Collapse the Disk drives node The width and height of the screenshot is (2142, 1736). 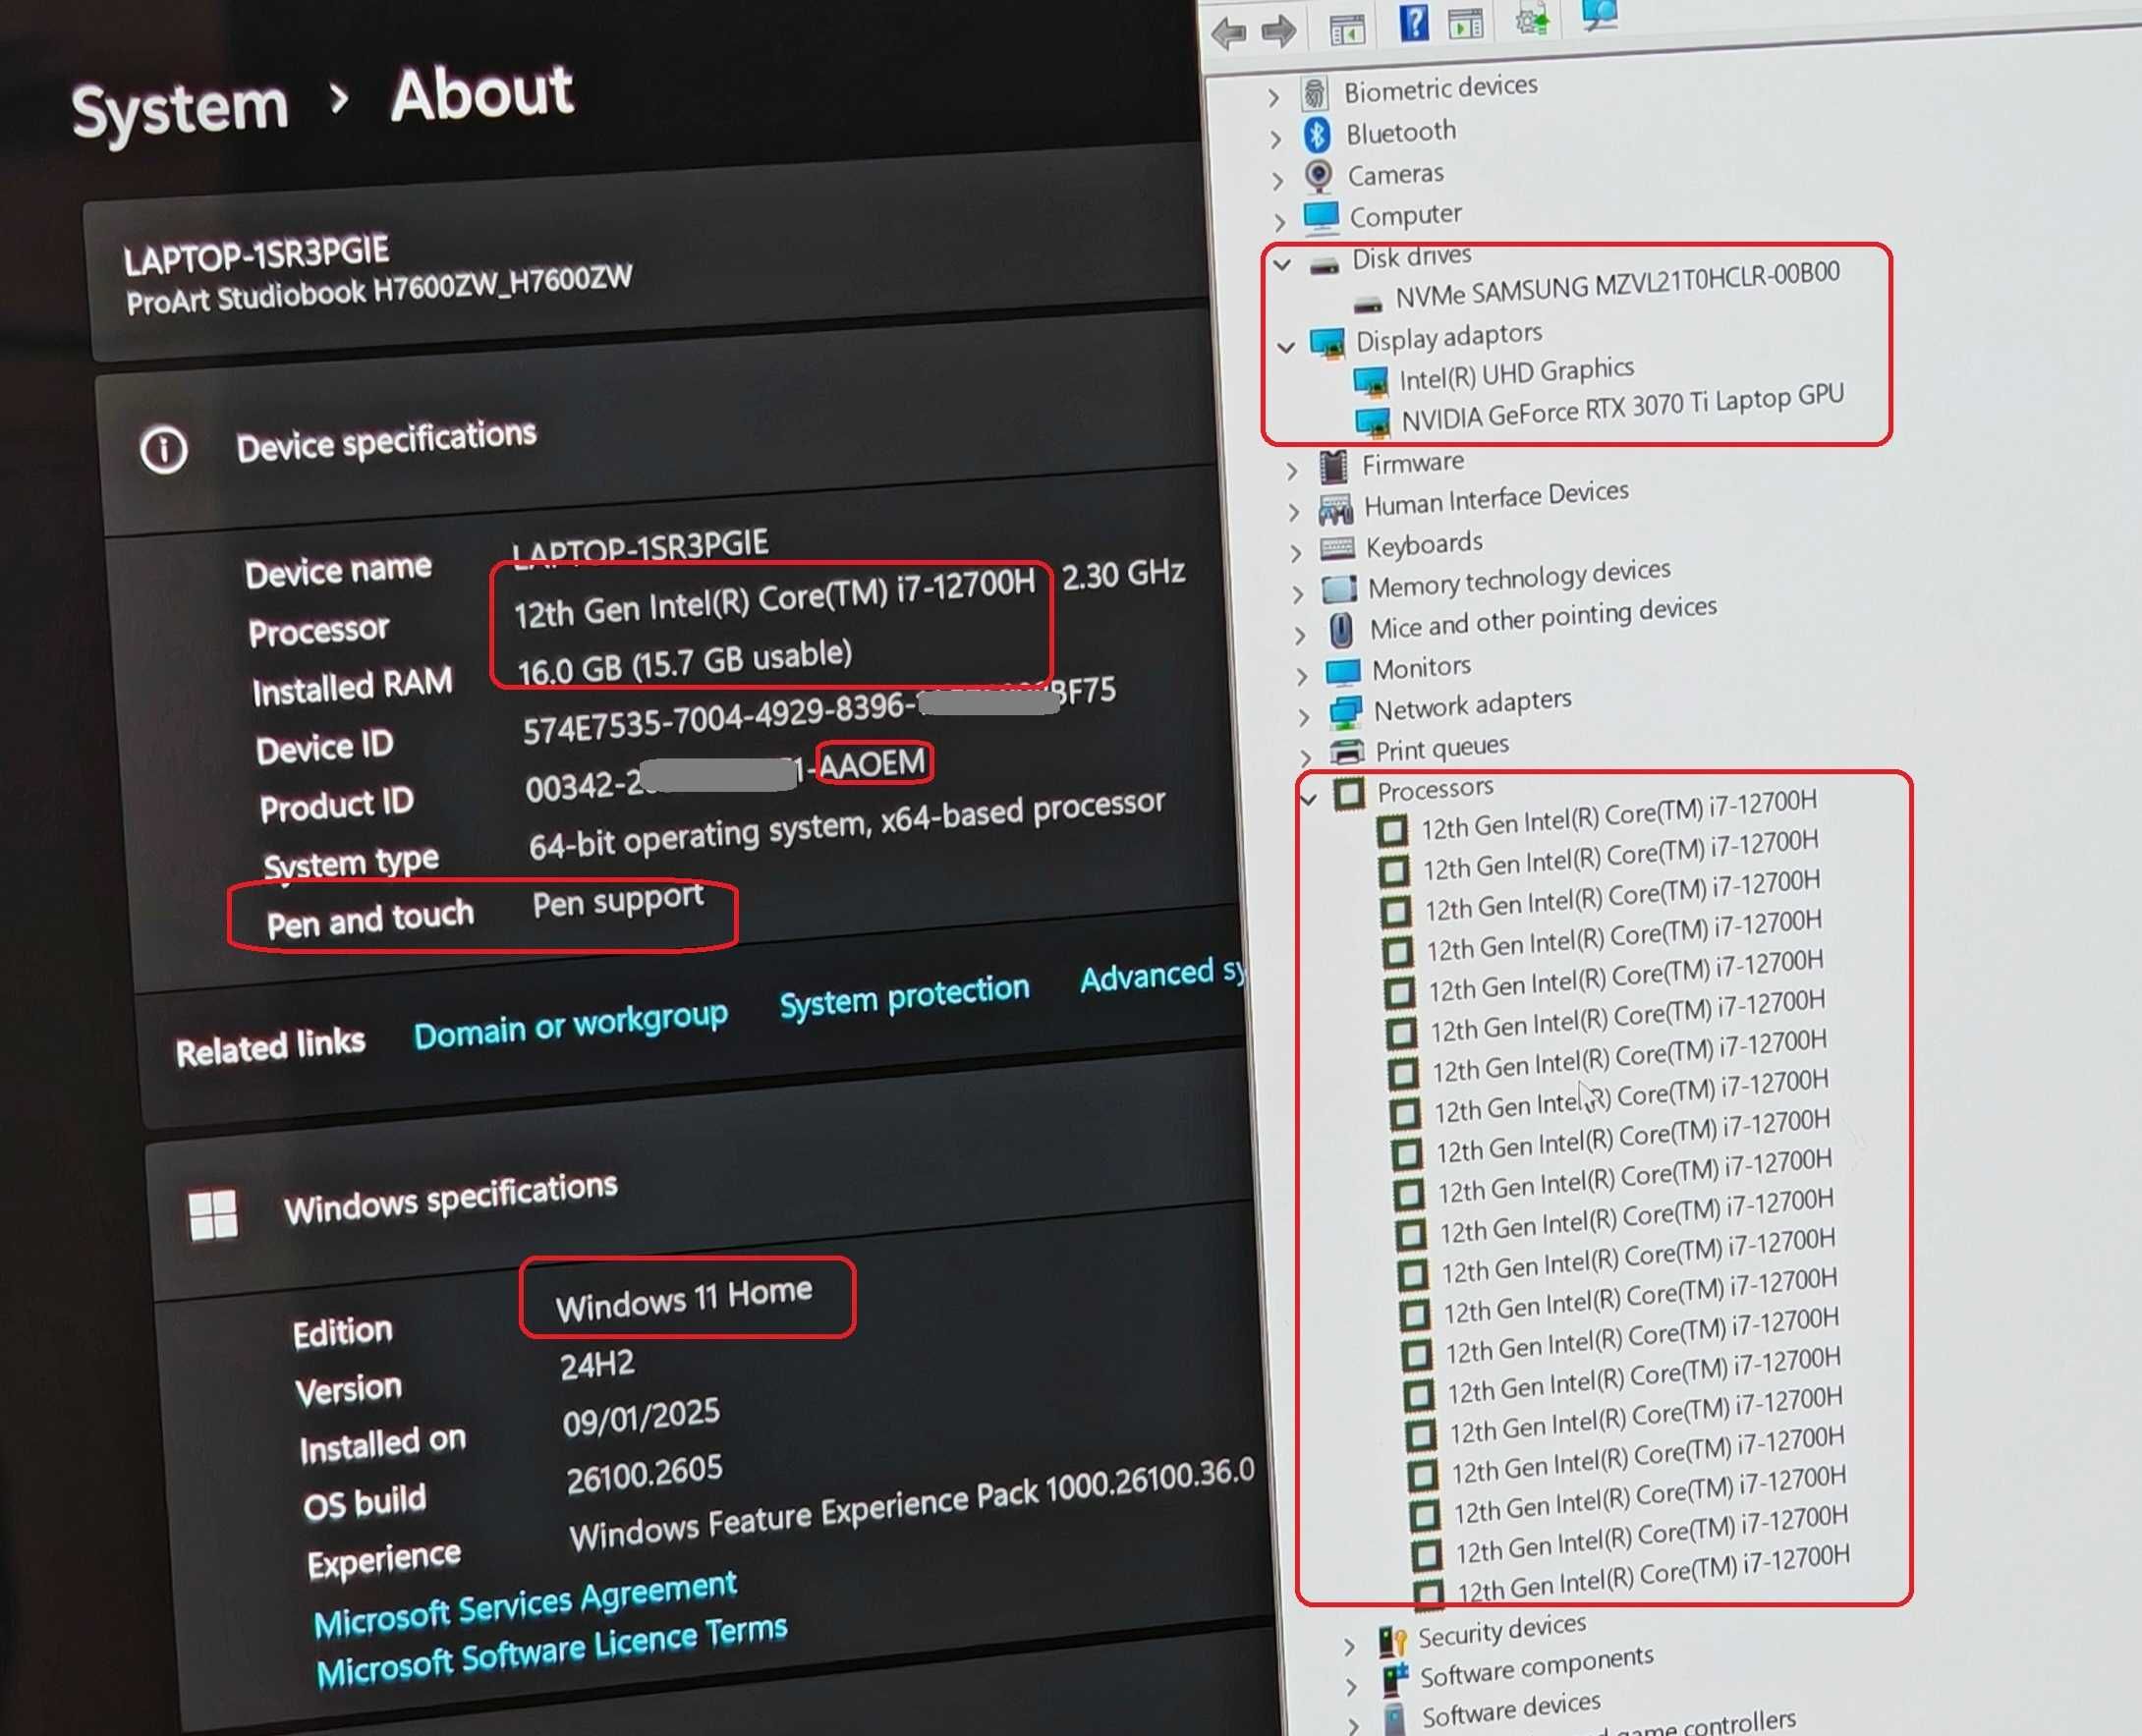click(x=1282, y=265)
